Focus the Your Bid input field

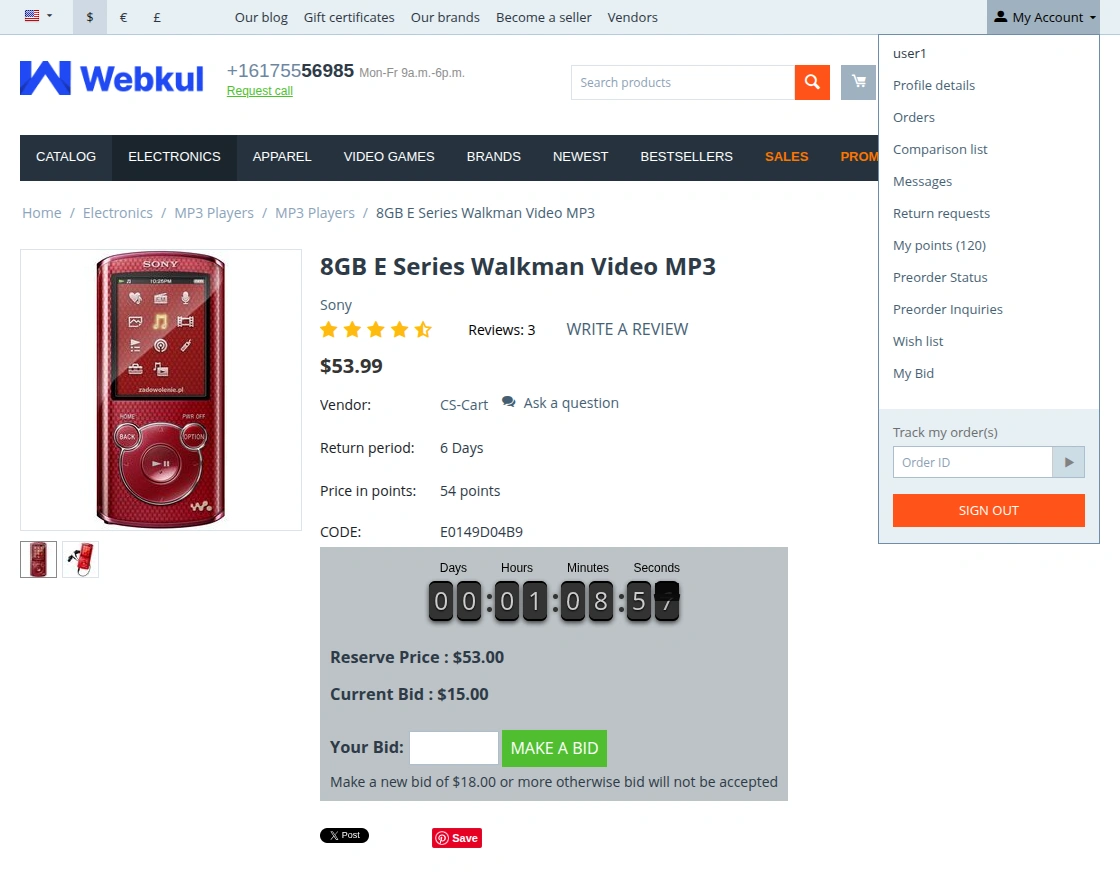pos(454,748)
